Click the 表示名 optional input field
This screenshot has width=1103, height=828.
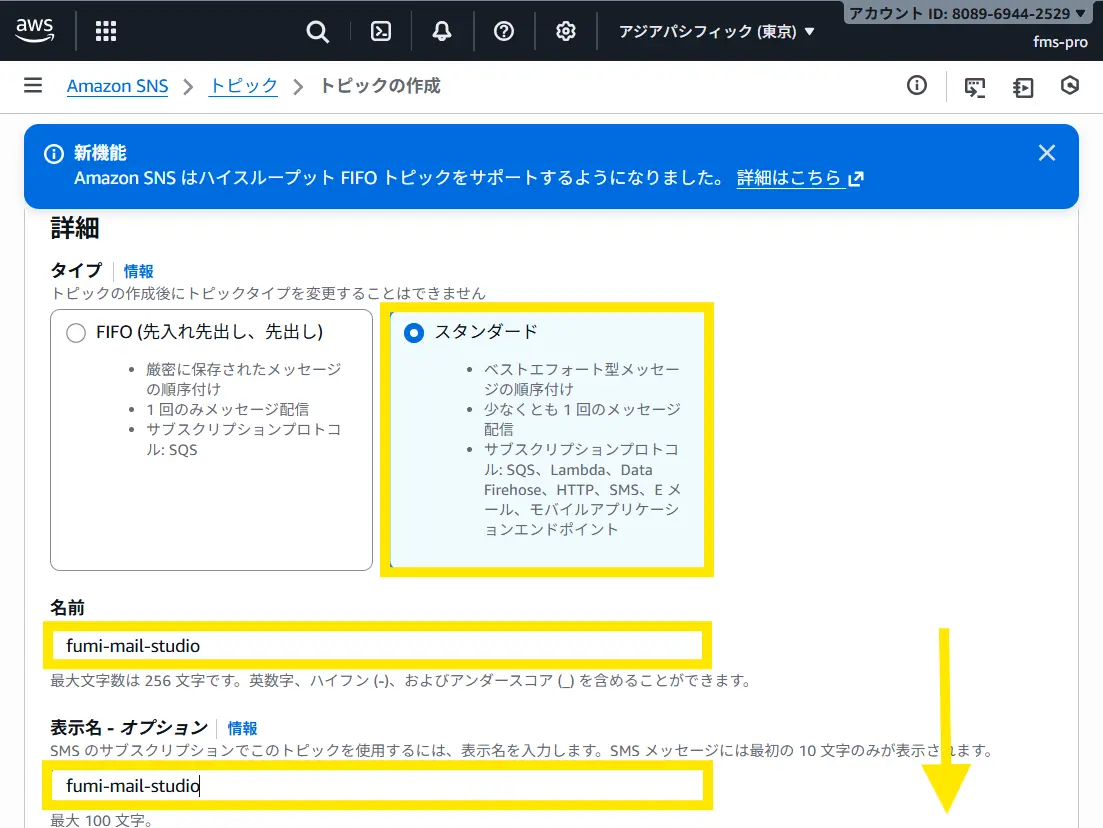coord(378,786)
